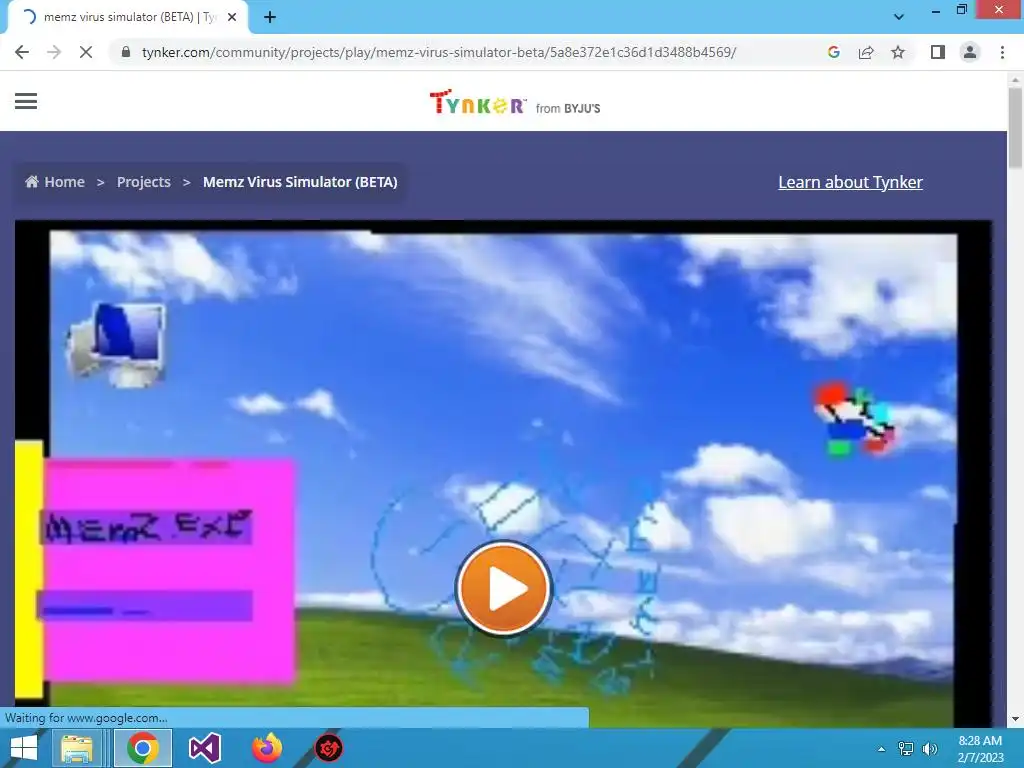Minimize the Chrome window
1024x768 pixels.
point(936,10)
